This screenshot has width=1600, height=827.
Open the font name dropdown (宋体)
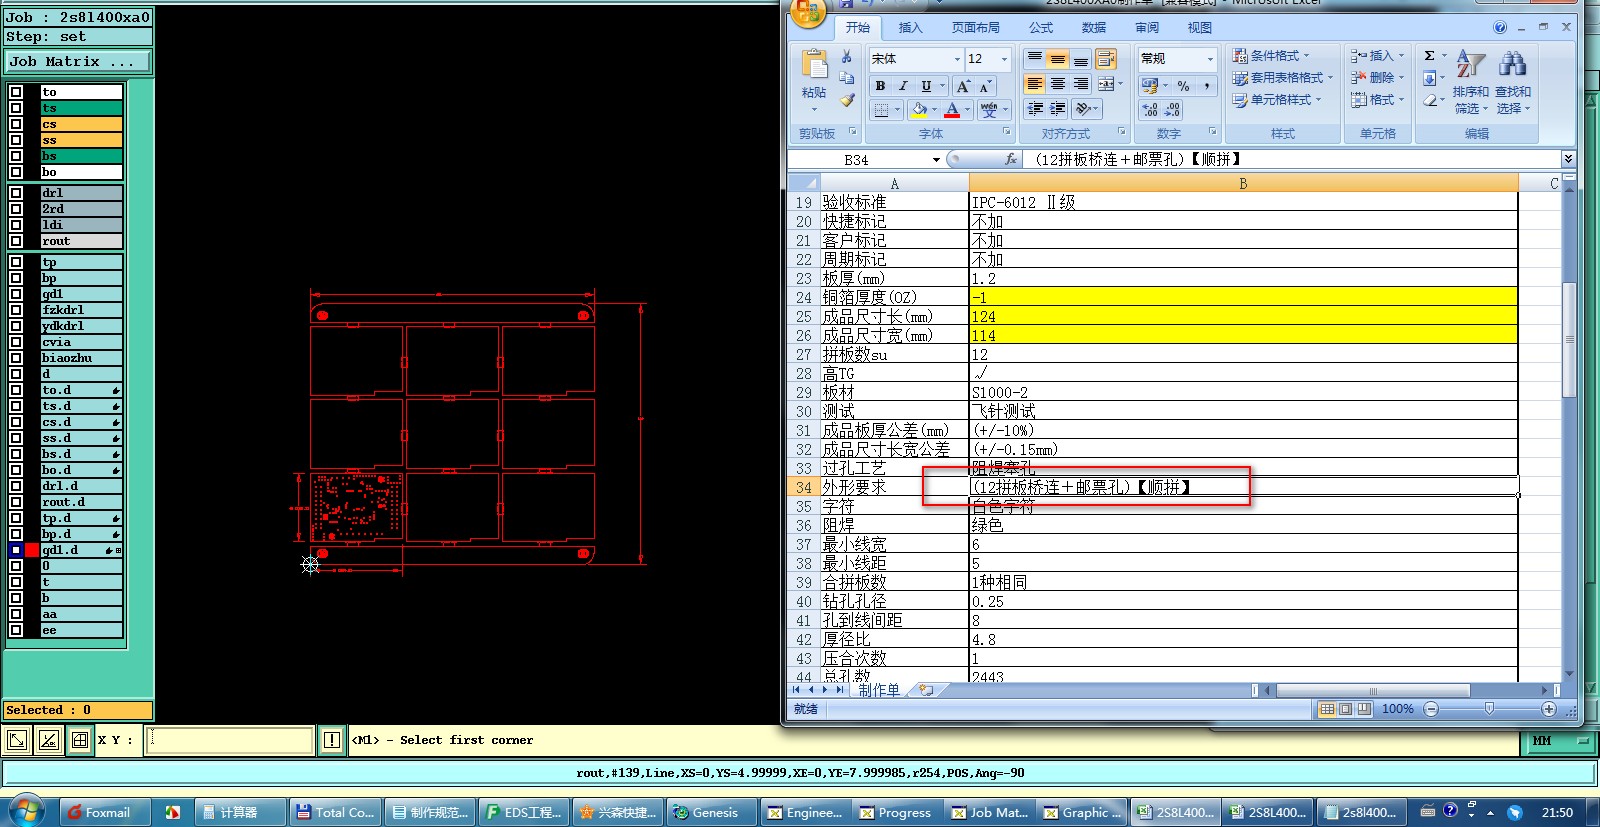[x=957, y=59]
